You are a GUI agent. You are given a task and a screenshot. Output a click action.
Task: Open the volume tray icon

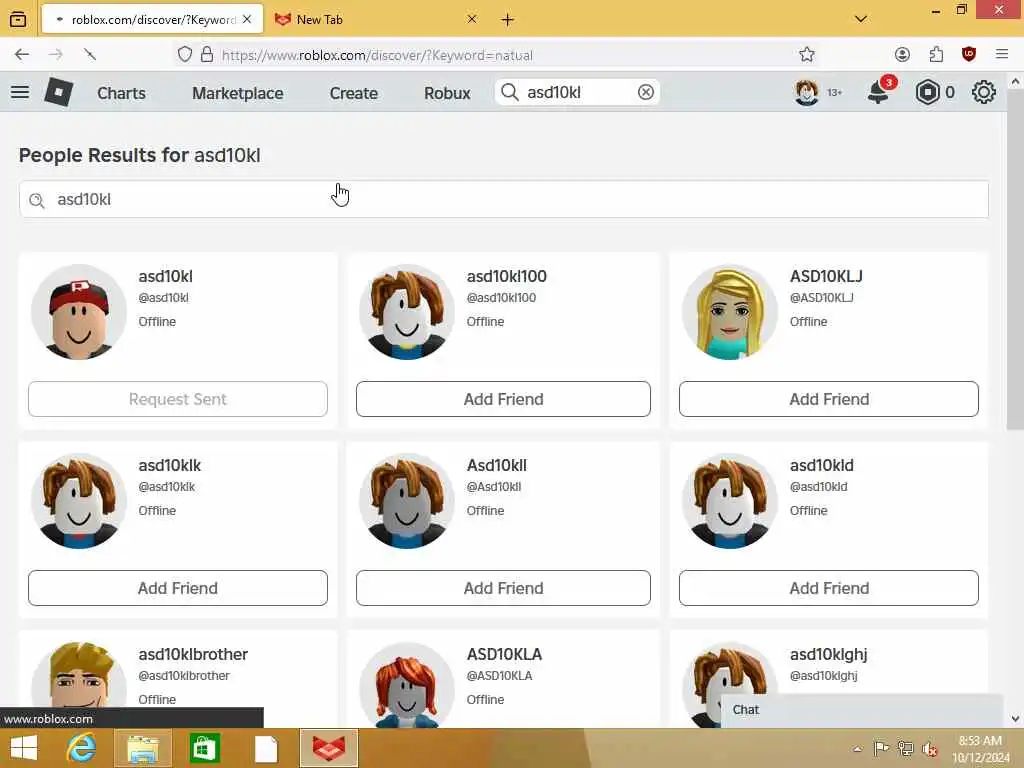pyautogui.click(x=929, y=748)
